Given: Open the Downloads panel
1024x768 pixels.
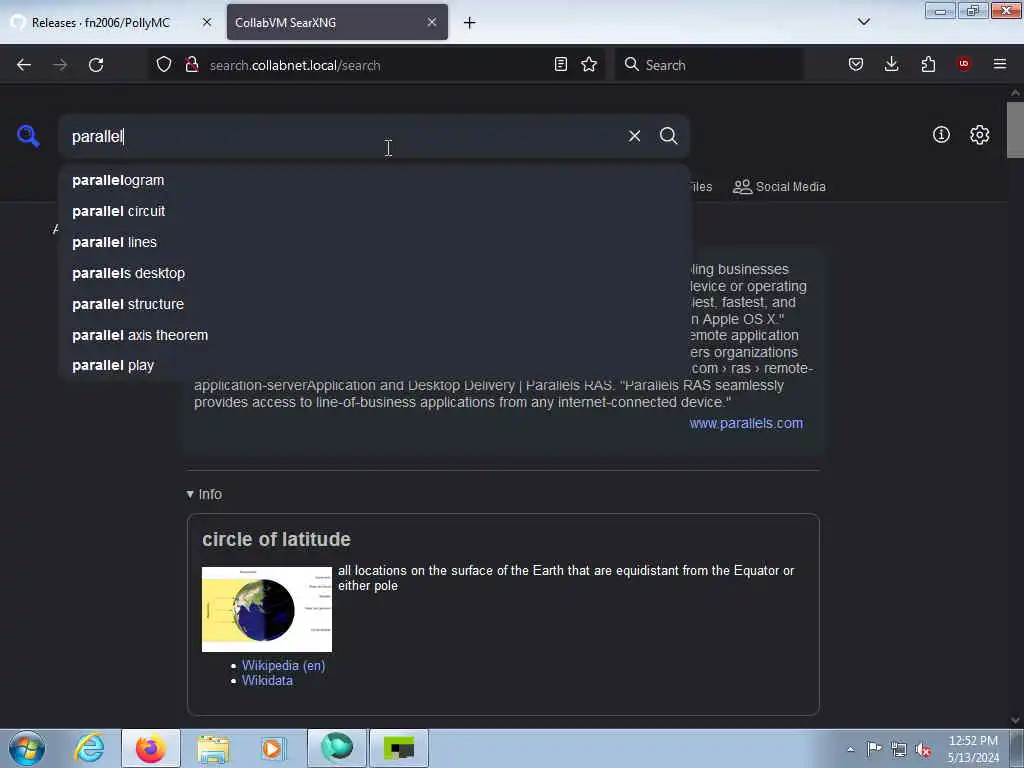Looking at the screenshot, I should tap(891, 64).
